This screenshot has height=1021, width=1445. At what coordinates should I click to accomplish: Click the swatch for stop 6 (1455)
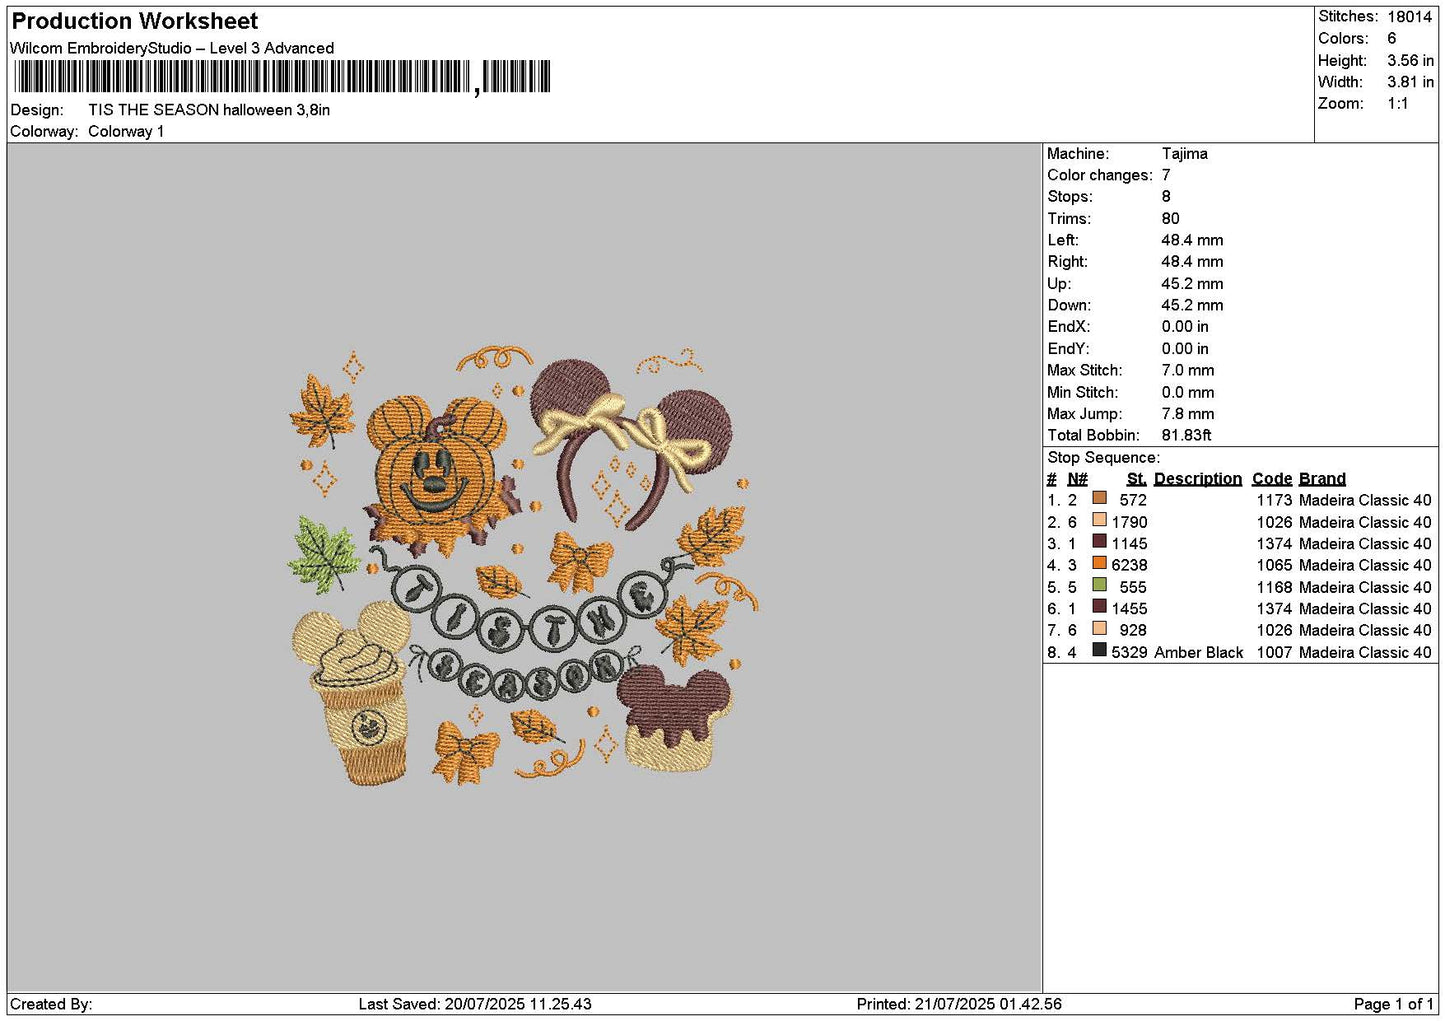pos(1100,607)
